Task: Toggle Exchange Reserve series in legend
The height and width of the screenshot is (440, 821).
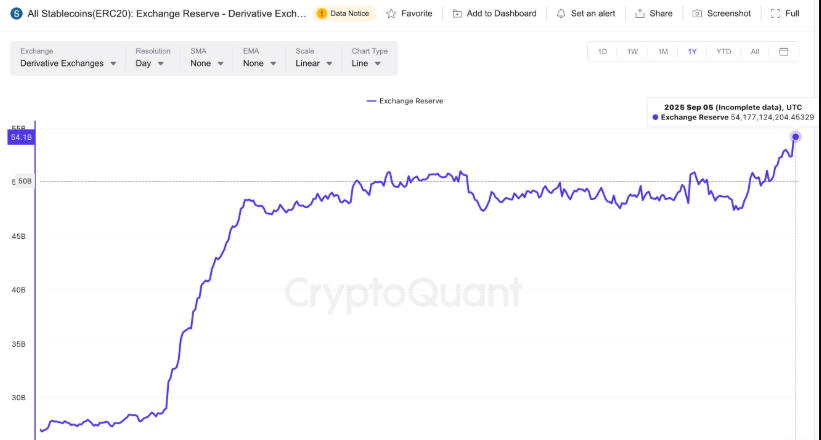Action: [x=405, y=101]
